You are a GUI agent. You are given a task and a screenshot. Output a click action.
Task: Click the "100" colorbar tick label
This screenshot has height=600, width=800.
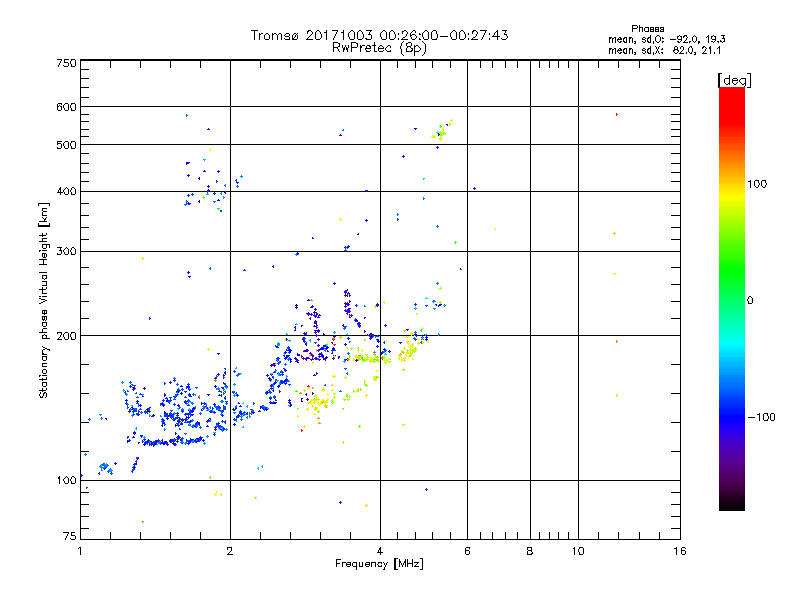[x=757, y=184]
